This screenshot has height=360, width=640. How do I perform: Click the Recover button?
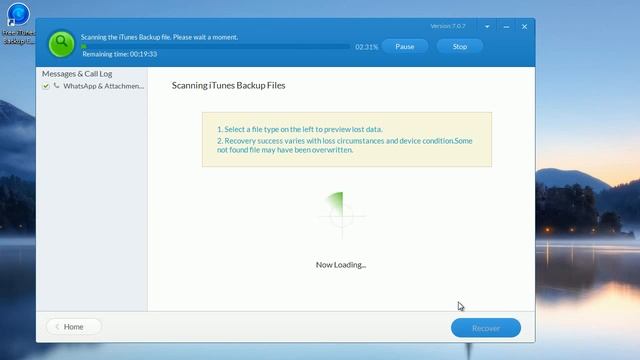[486, 328]
